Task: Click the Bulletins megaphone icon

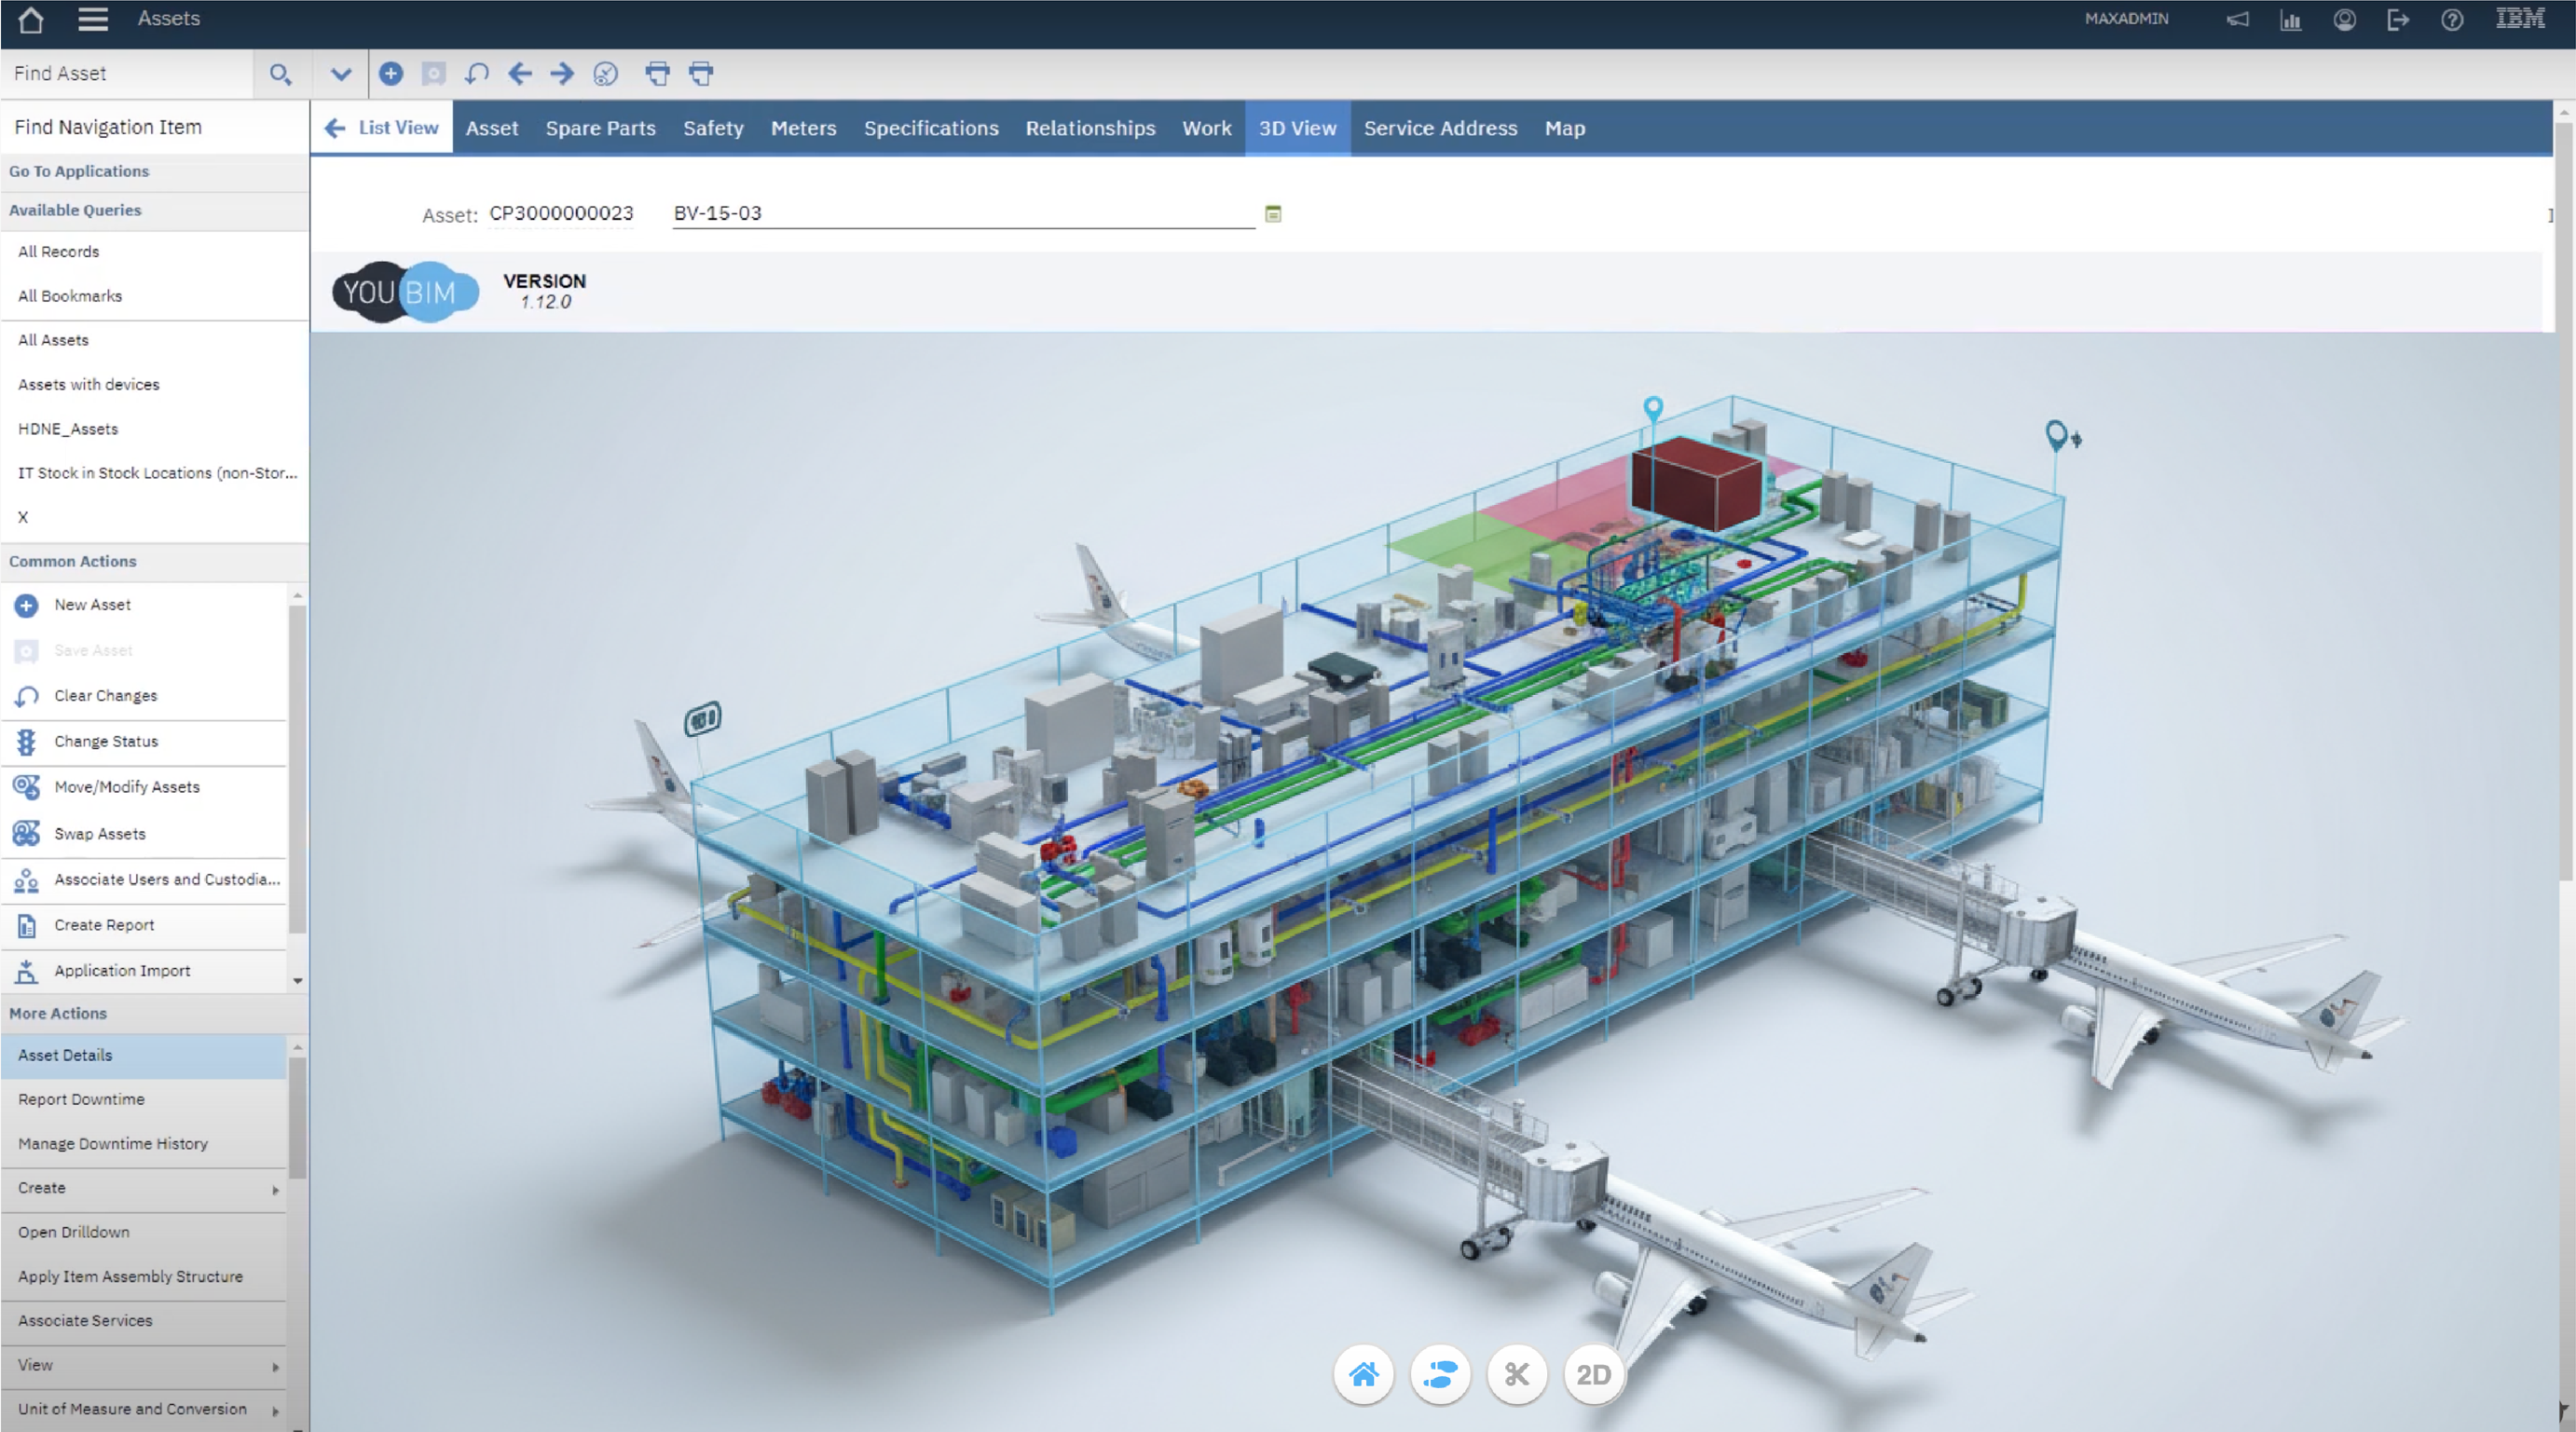Action: [x=2238, y=19]
